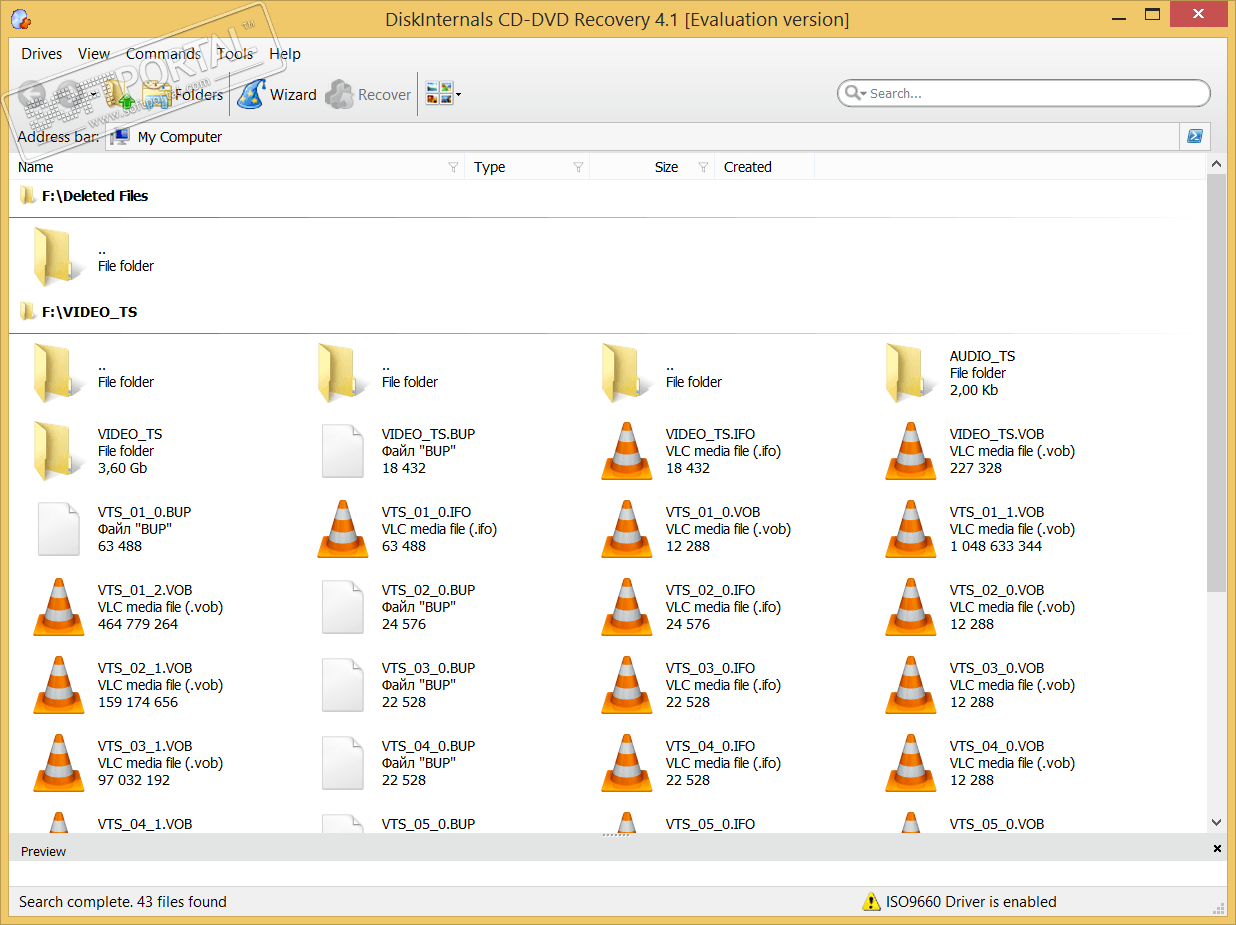Click the Preview panel title bar
The image size is (1236, 925).
pyautogui.click(x=618, y=850)
